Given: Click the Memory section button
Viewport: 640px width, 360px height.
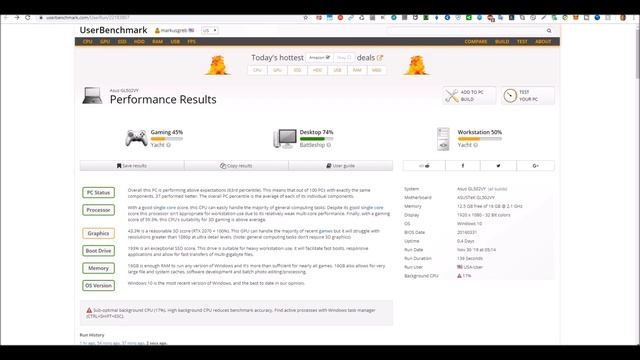Looking at the screenshot, I should [98, 268].
